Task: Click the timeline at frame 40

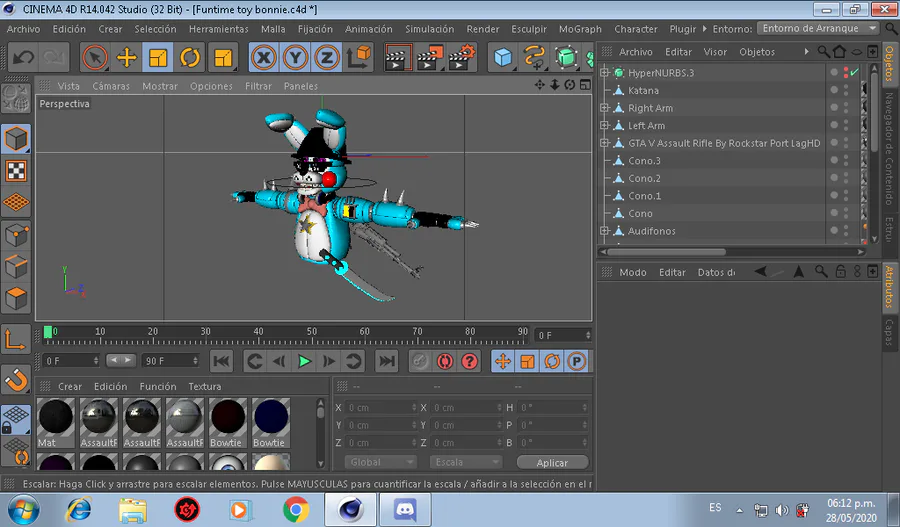Action: pyautogui.click(x=258, y=335)
